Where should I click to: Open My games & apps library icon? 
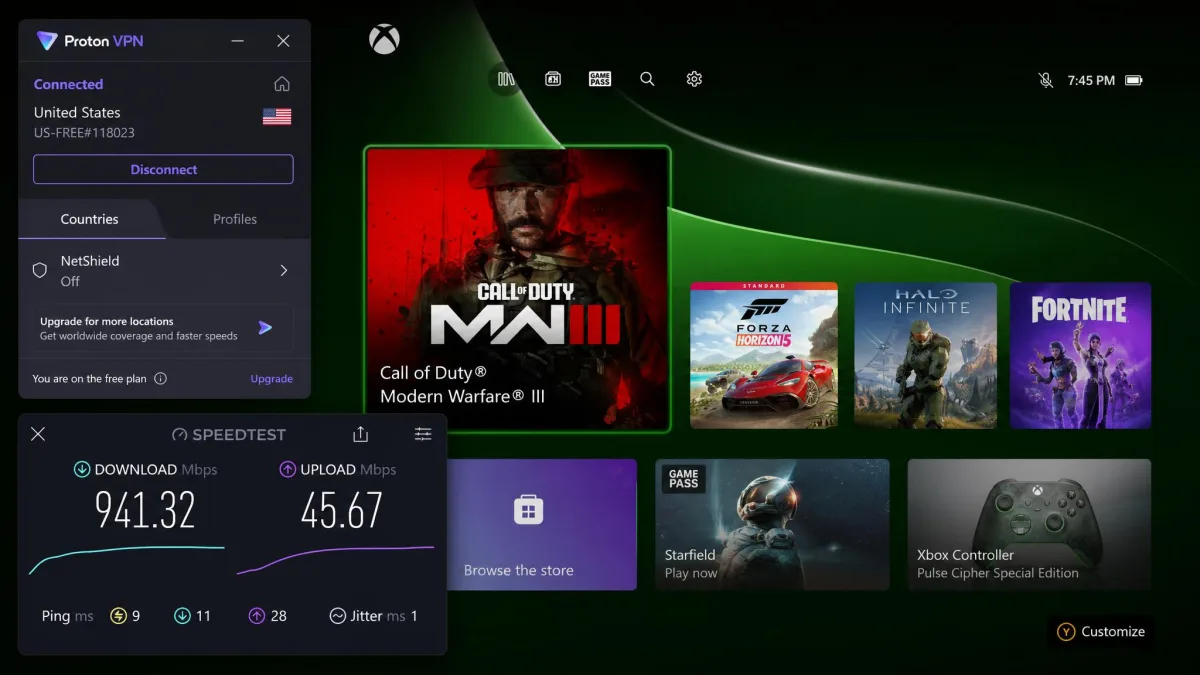coord(506,79)
